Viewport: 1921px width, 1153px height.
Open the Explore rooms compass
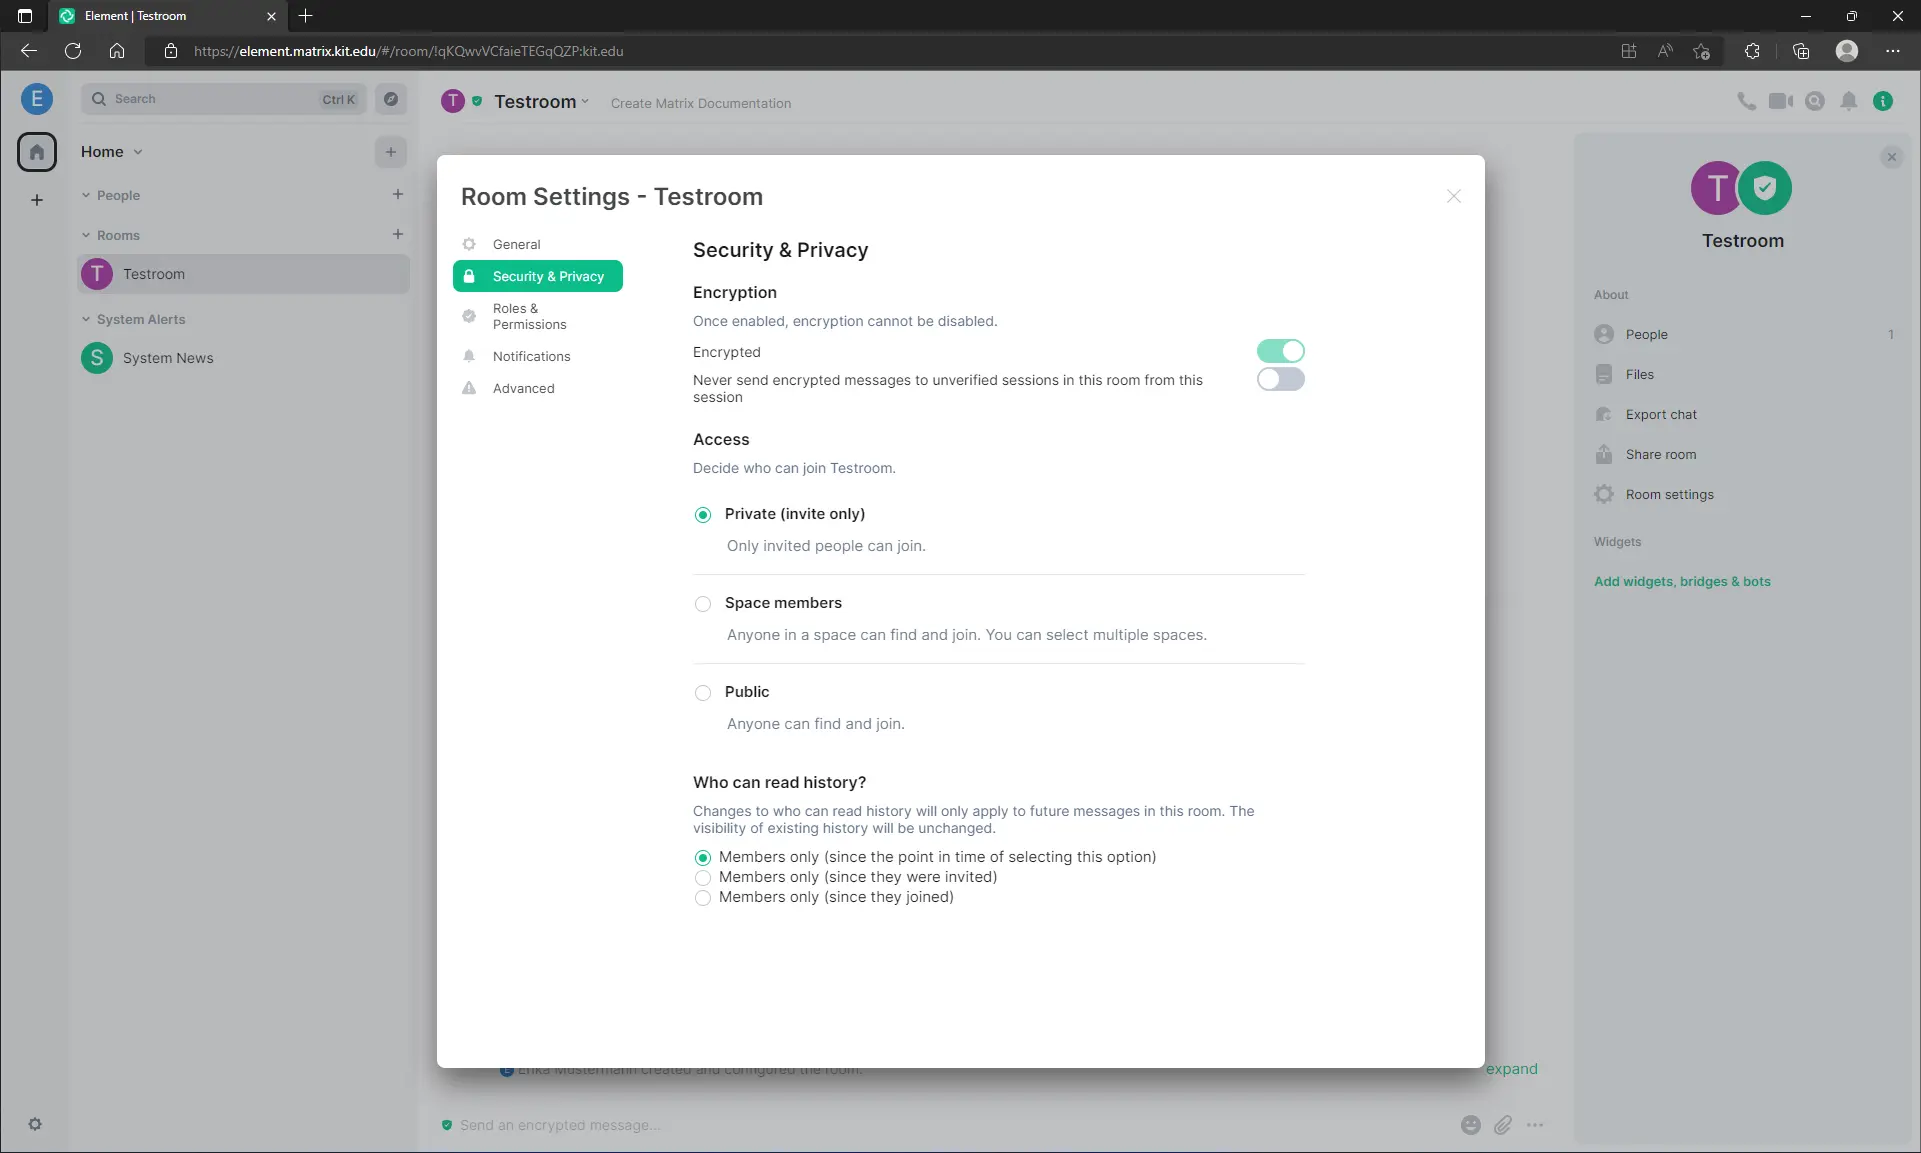pos(391,99)
